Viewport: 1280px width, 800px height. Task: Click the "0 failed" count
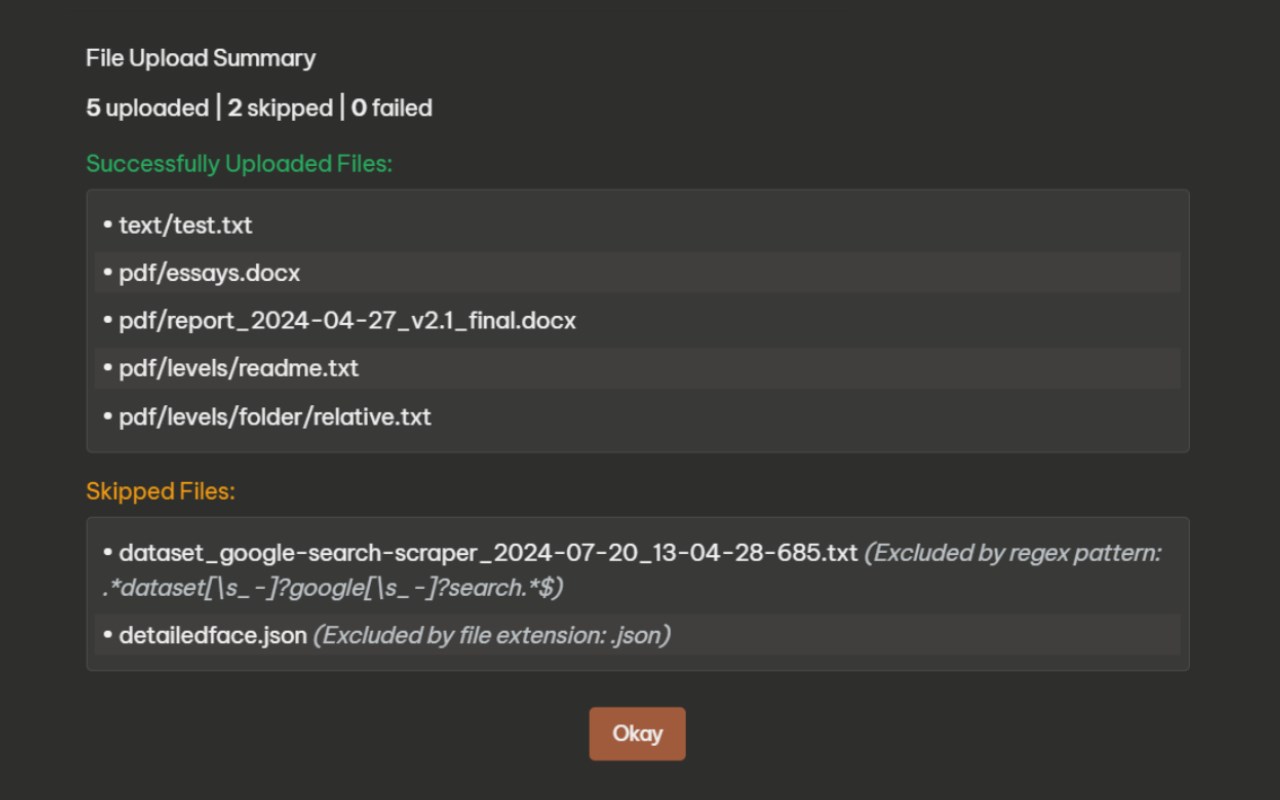pyautogui.click(x=392, y=108)
